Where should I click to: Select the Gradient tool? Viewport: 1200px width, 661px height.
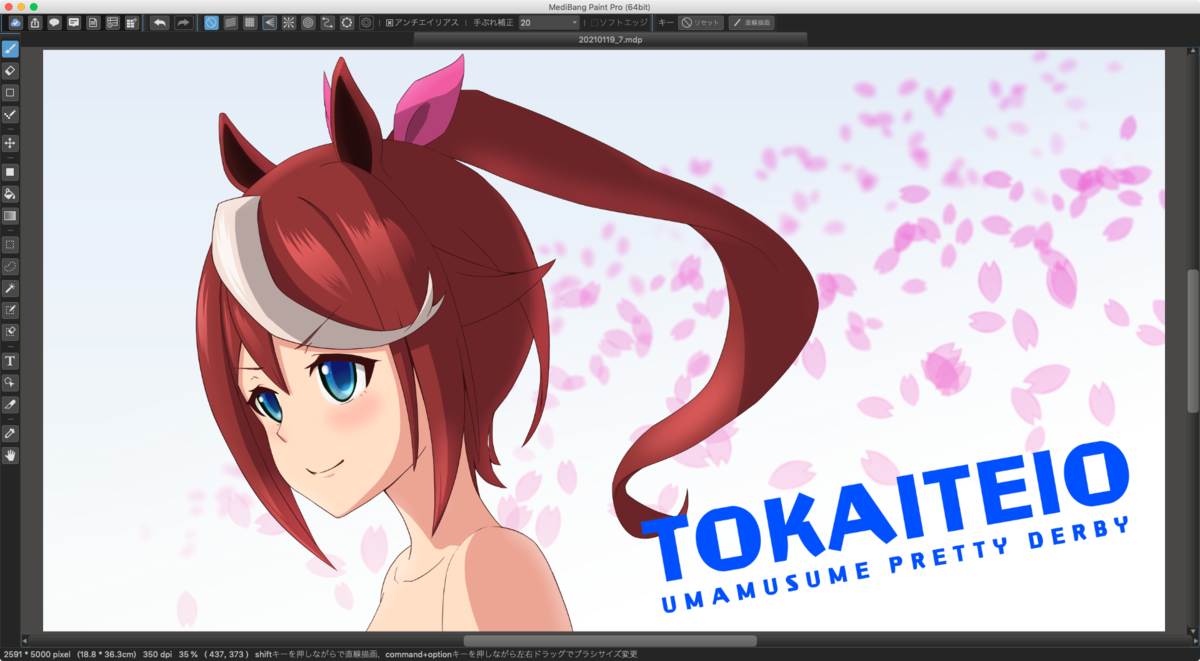click(10, 215)
